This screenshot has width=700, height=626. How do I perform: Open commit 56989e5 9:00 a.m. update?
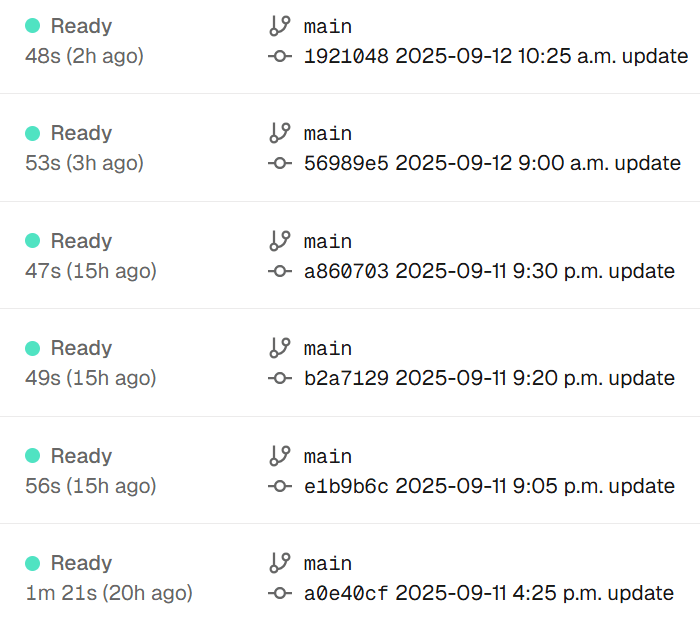point(492,163)
